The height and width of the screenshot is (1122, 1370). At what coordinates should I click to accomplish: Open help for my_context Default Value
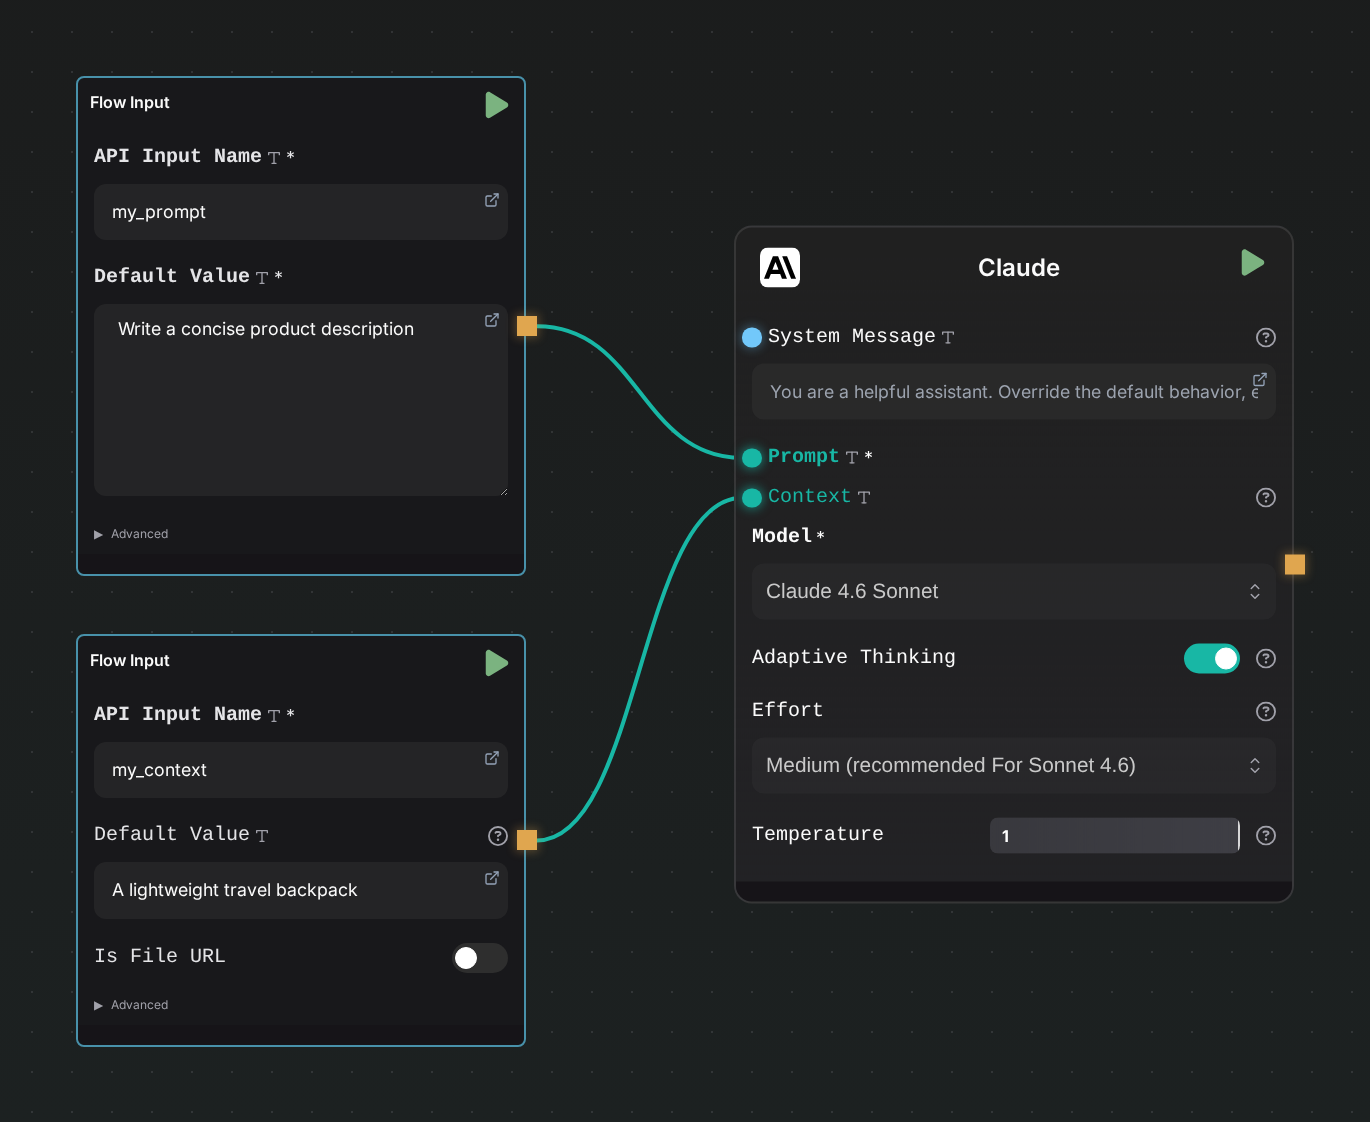498,836
